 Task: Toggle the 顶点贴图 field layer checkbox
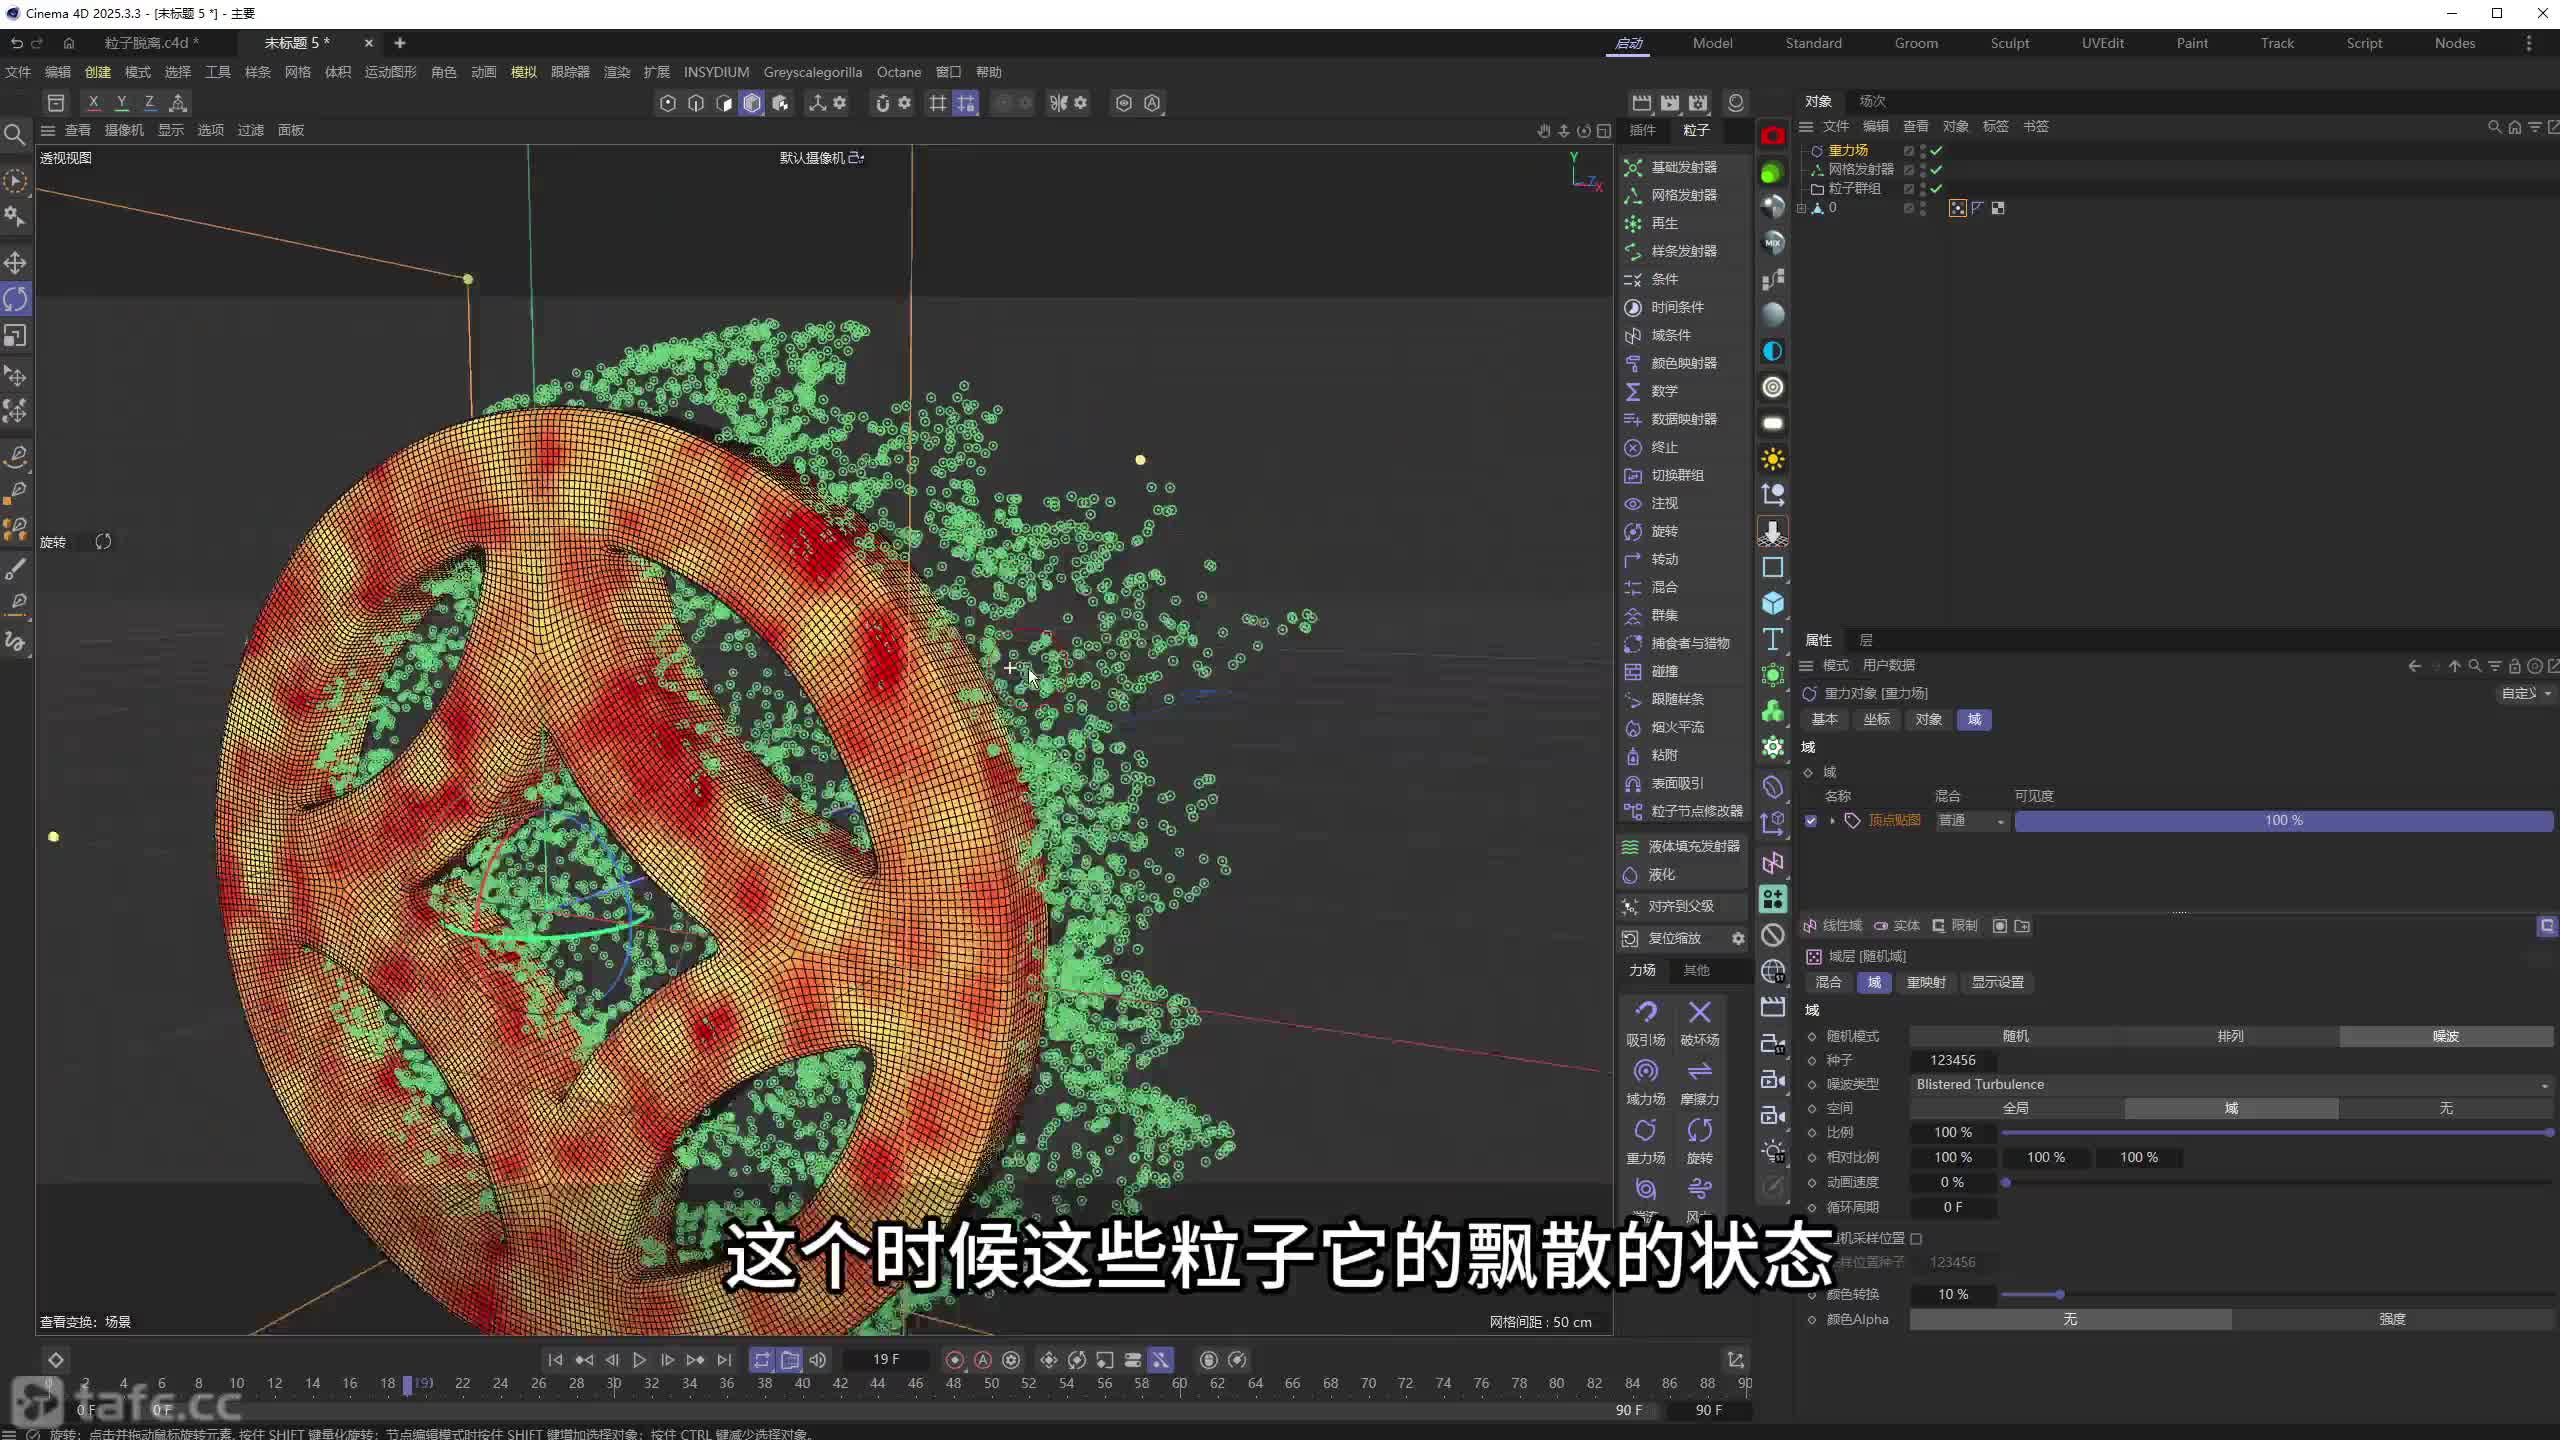(1811, 821)
